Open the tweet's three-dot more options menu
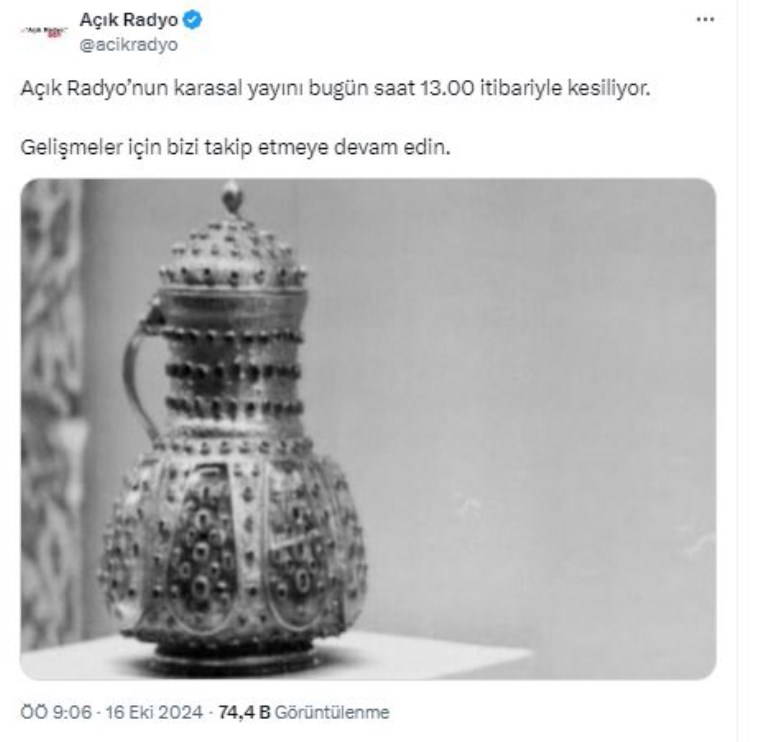Screen dimensions: 760x742 (x=705, y=19)
